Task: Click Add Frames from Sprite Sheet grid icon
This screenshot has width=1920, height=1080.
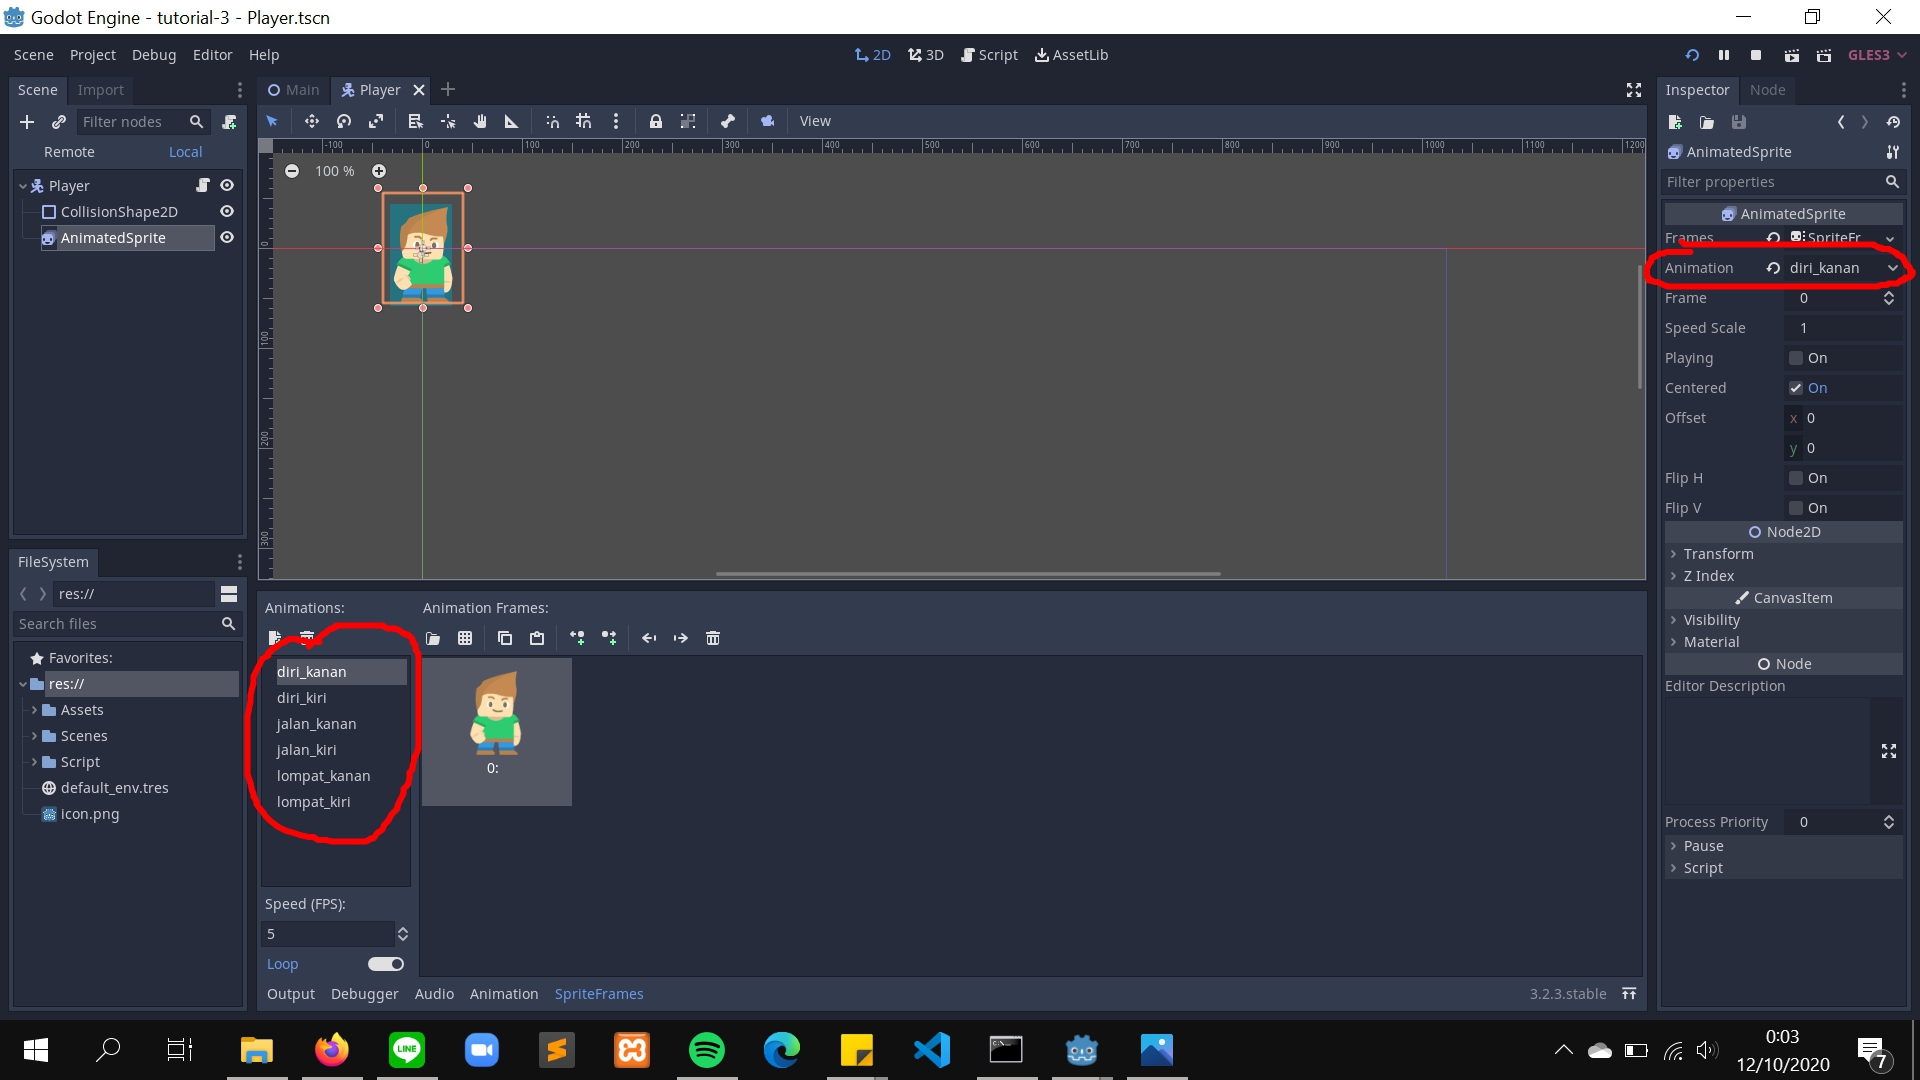Action: pos(465,638)
